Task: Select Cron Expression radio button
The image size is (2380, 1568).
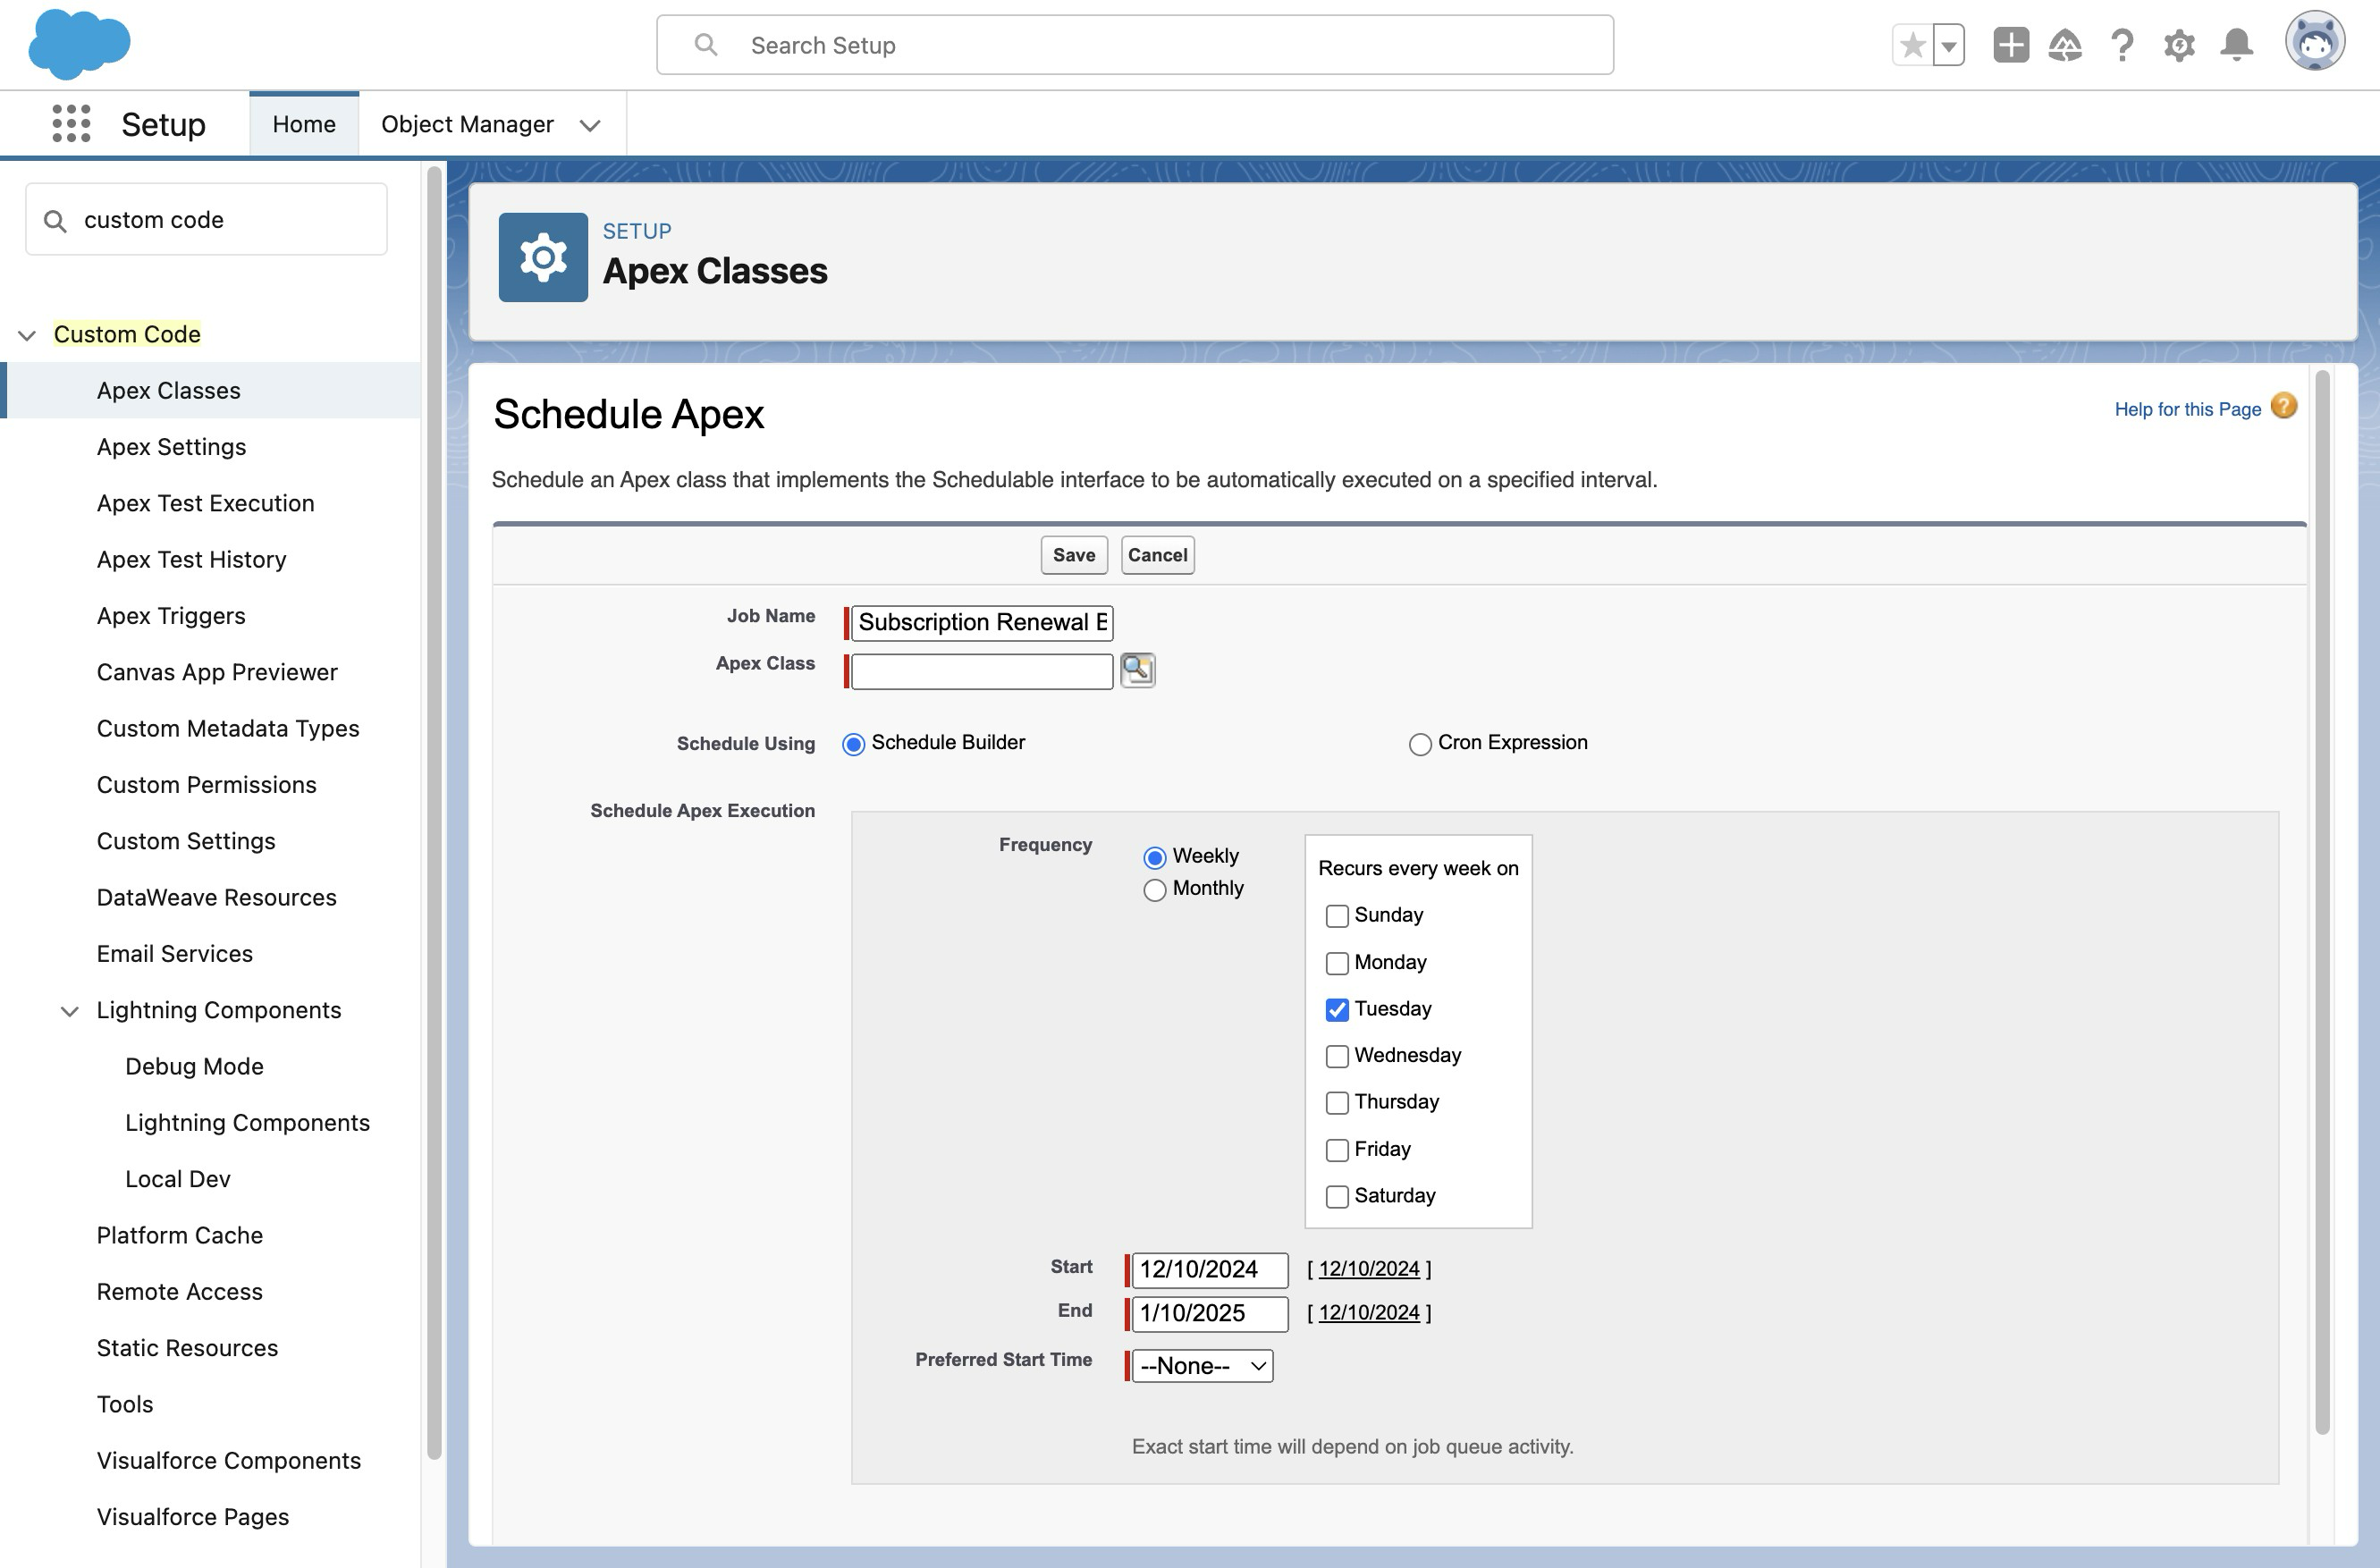Action: 1420,744
